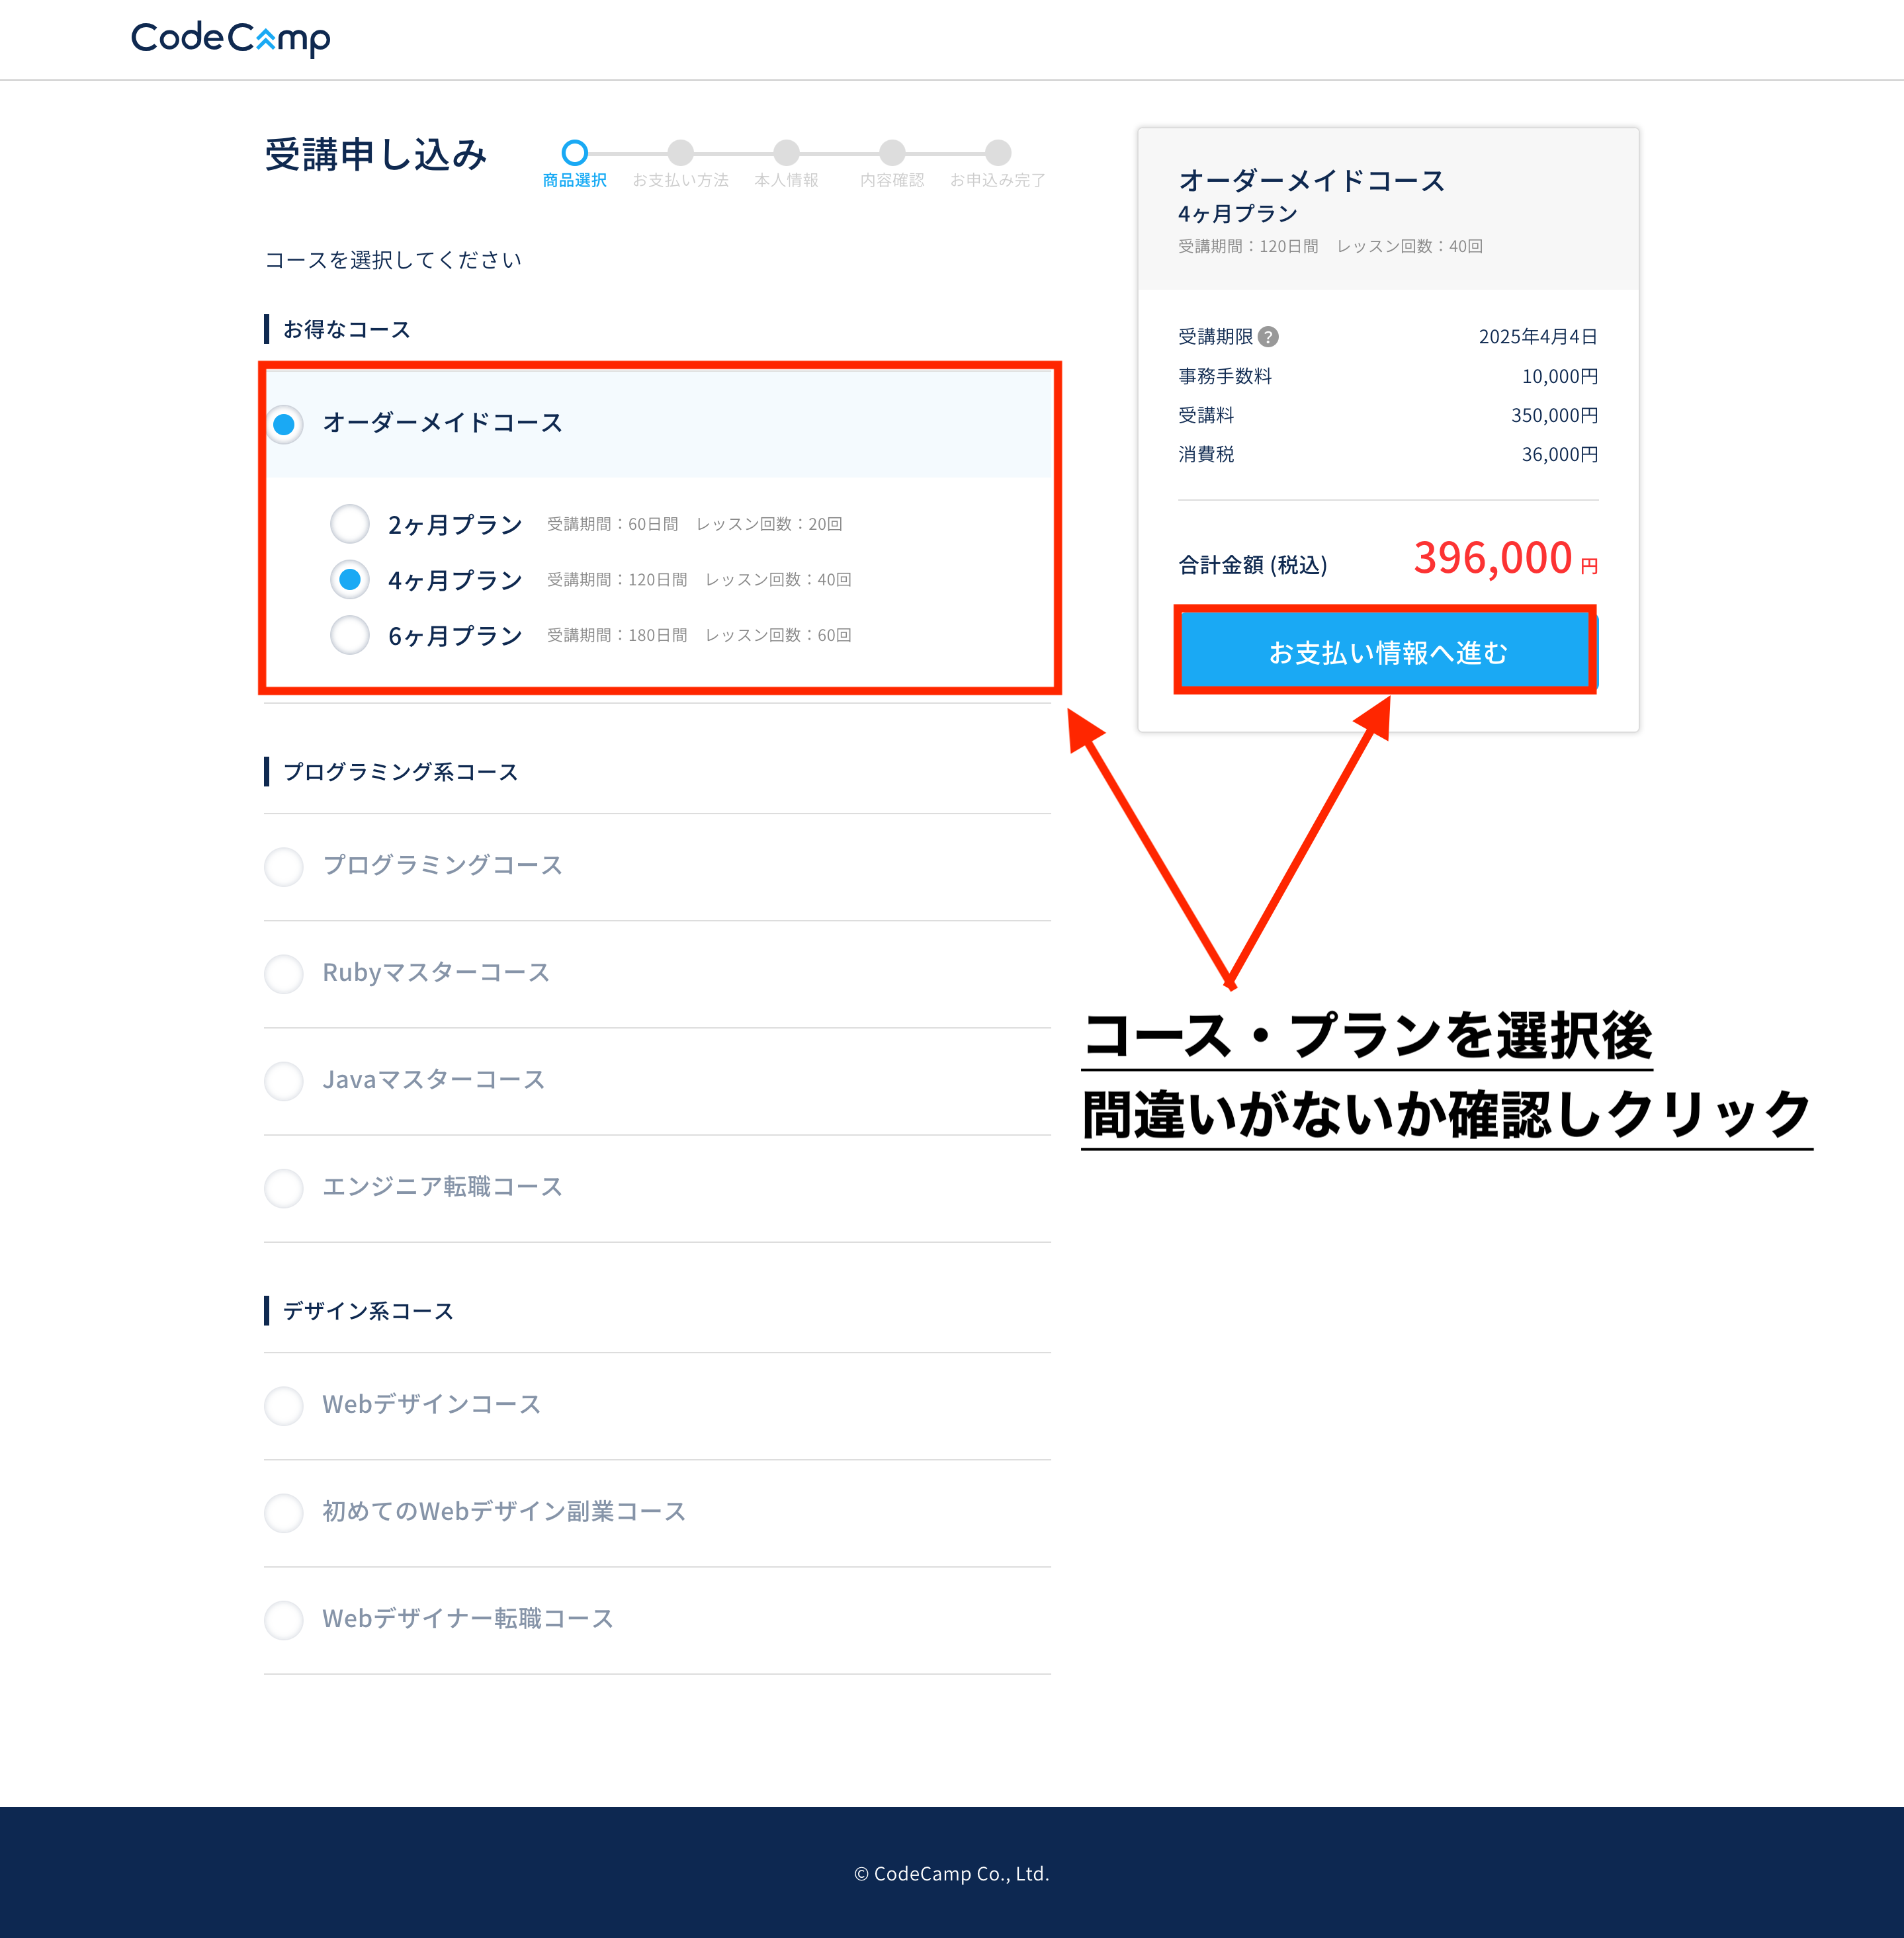Image resolution: width=1904 pixels, height=1938 pixels.
Task: Click the help icon beside 受講期限
Action: coord(1268,337)
